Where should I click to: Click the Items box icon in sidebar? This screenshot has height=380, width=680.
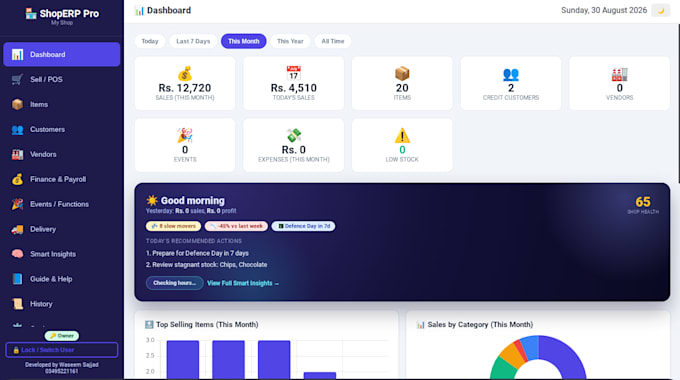coord(17,105)
